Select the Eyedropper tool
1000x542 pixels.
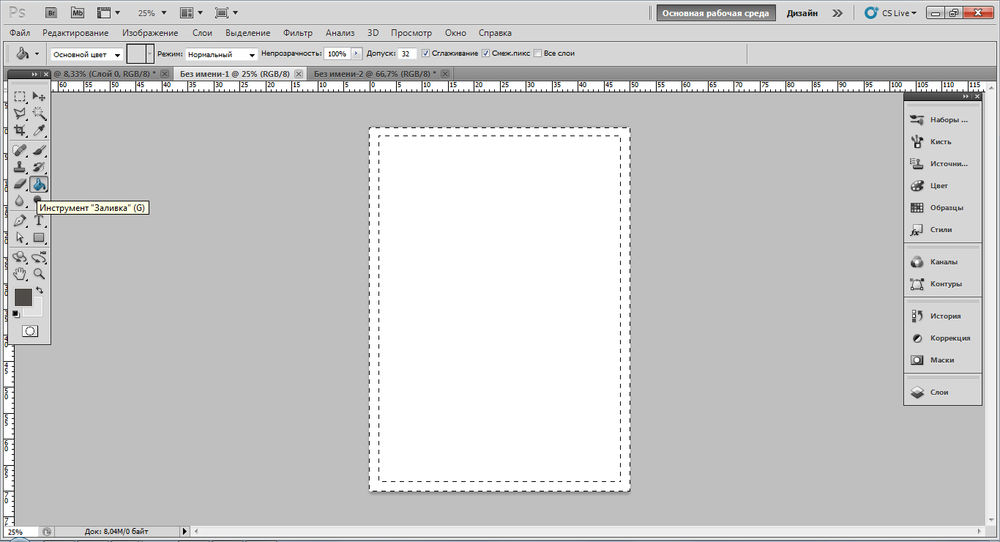tap(39, 131)
